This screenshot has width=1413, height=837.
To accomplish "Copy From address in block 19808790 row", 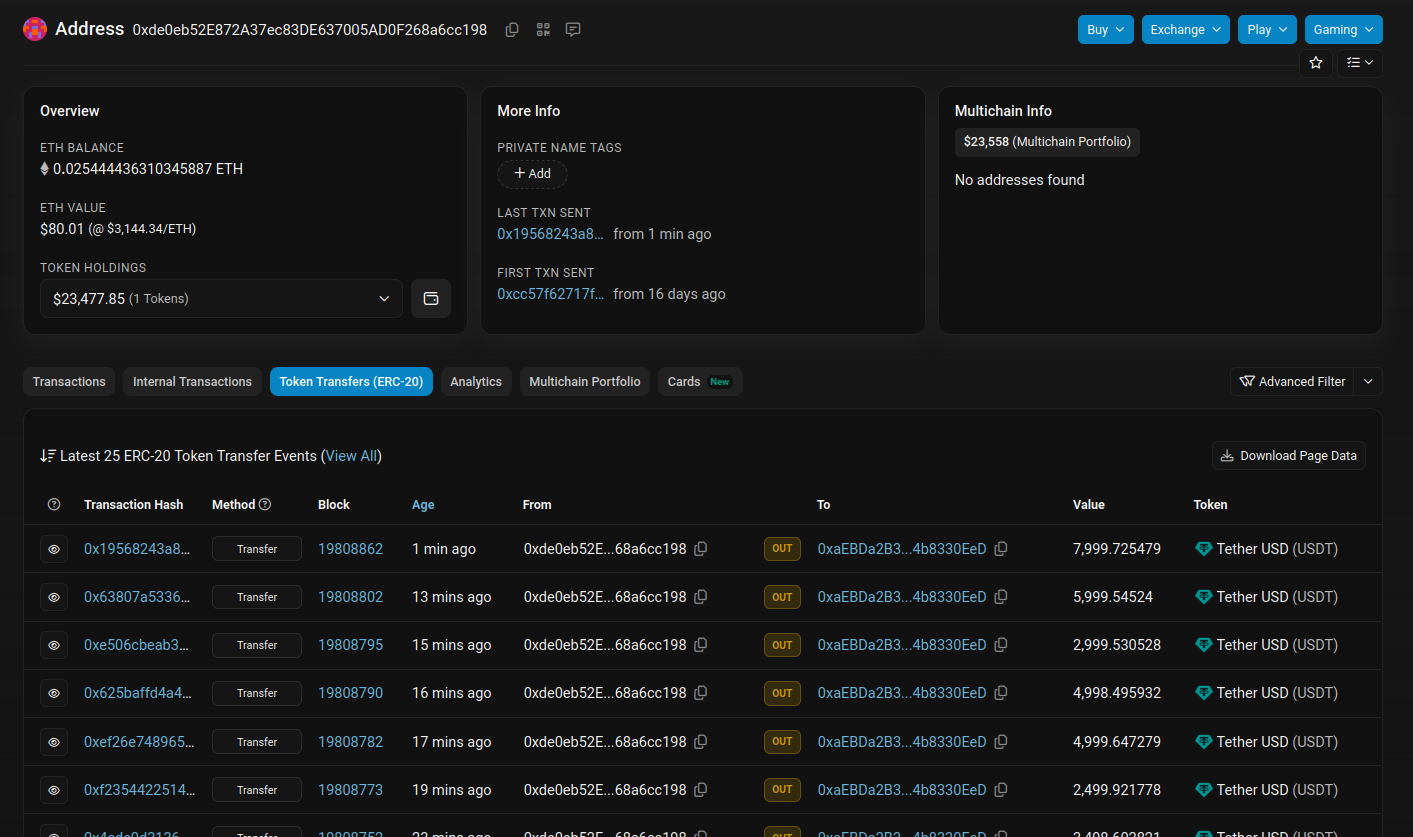I will tap(701, 693).
